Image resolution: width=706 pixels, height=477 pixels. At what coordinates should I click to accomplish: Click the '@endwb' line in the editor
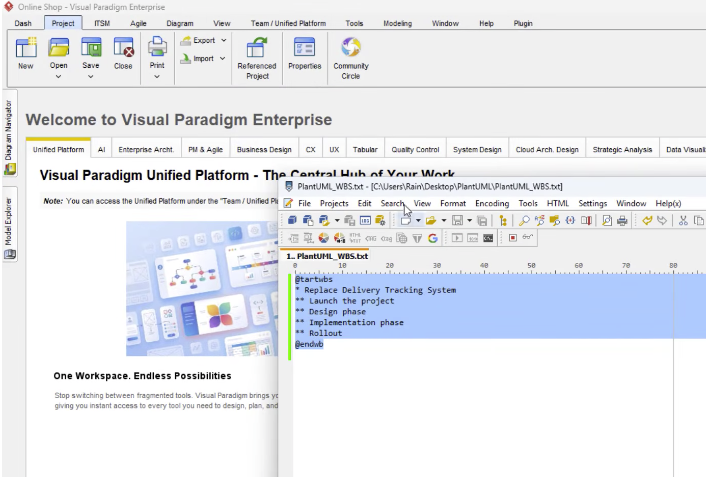click(x=309, y=344)
